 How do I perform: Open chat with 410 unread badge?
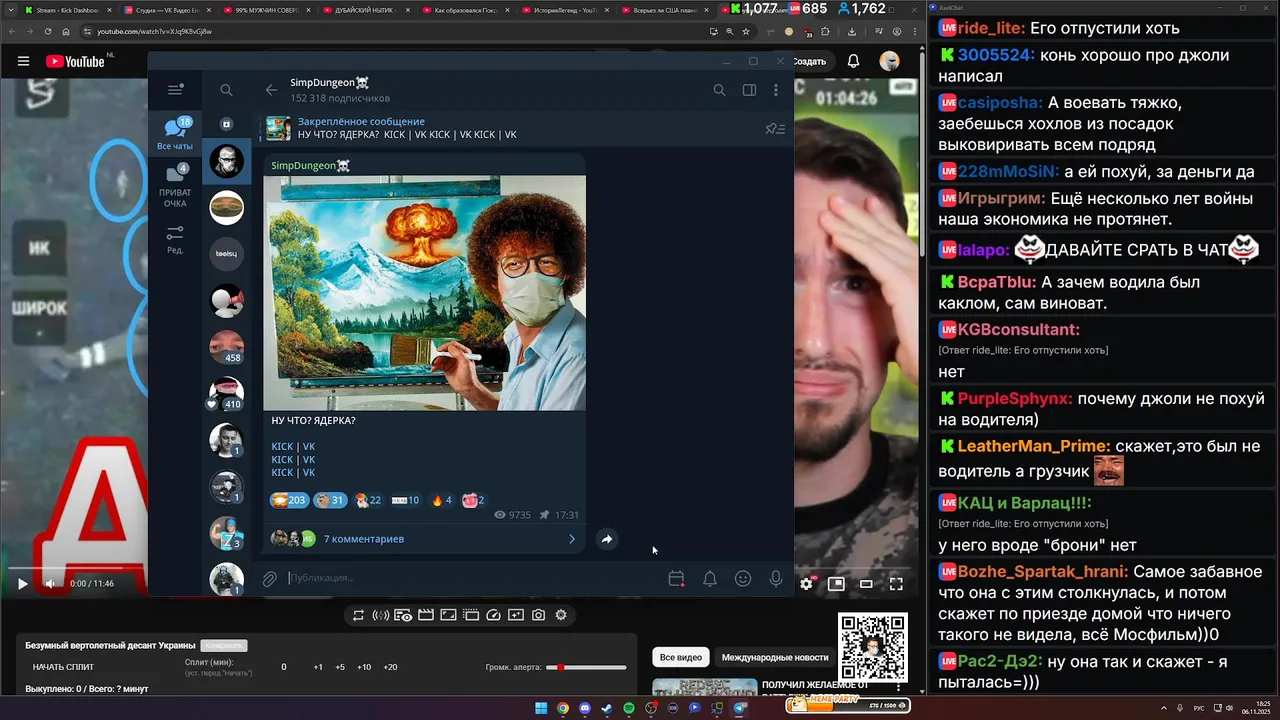227,393
